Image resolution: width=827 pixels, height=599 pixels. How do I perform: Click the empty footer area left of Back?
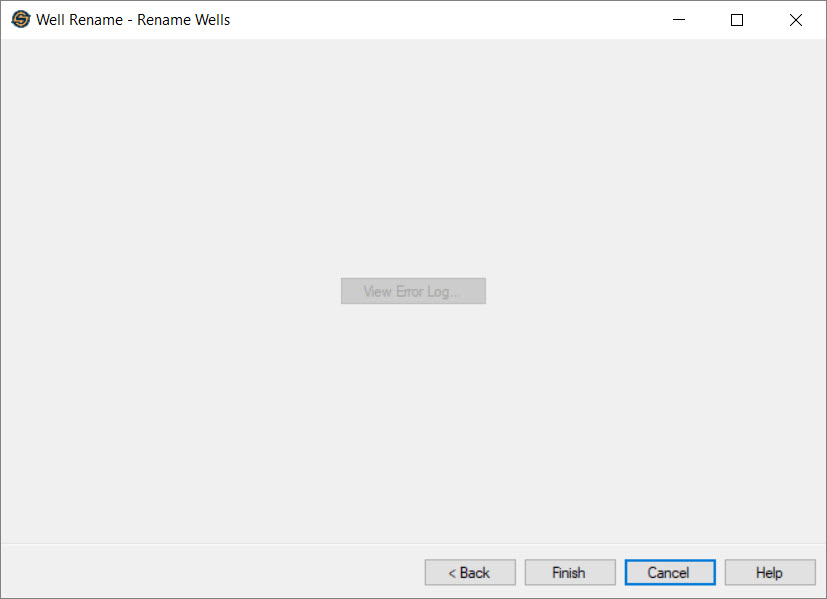pyautogui.click(x=200, y=573)
